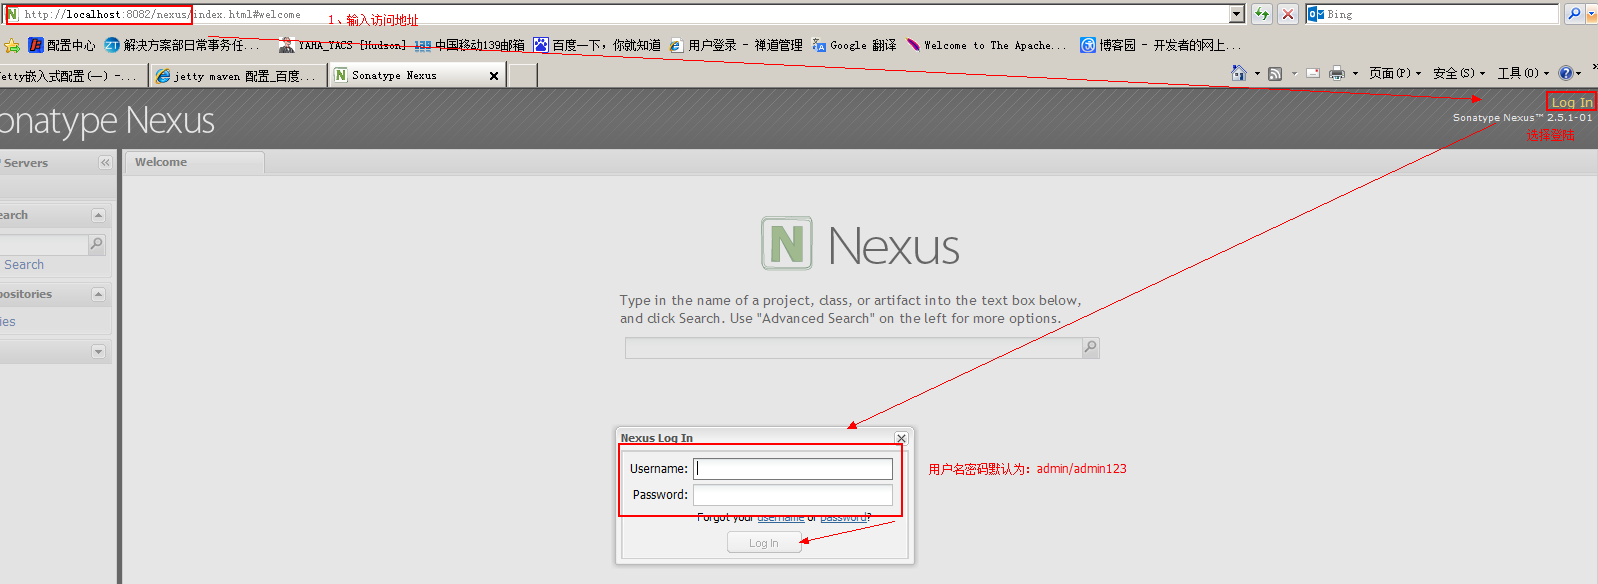Click the home page icon
Viewport: 1598px width, 584px height.
coord(1239,73)
